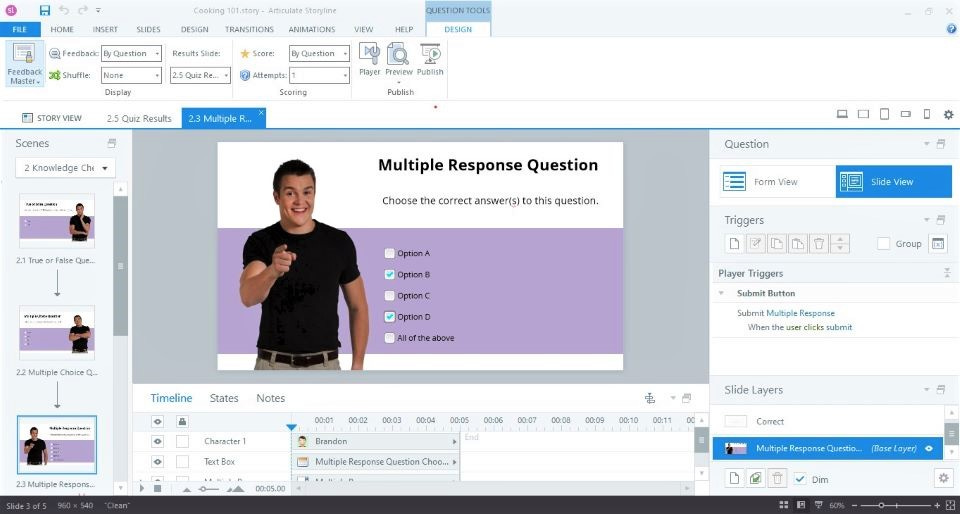Add a new slide layer
The height and width of the screenshot is (514, 960).
tap(734, 479)
